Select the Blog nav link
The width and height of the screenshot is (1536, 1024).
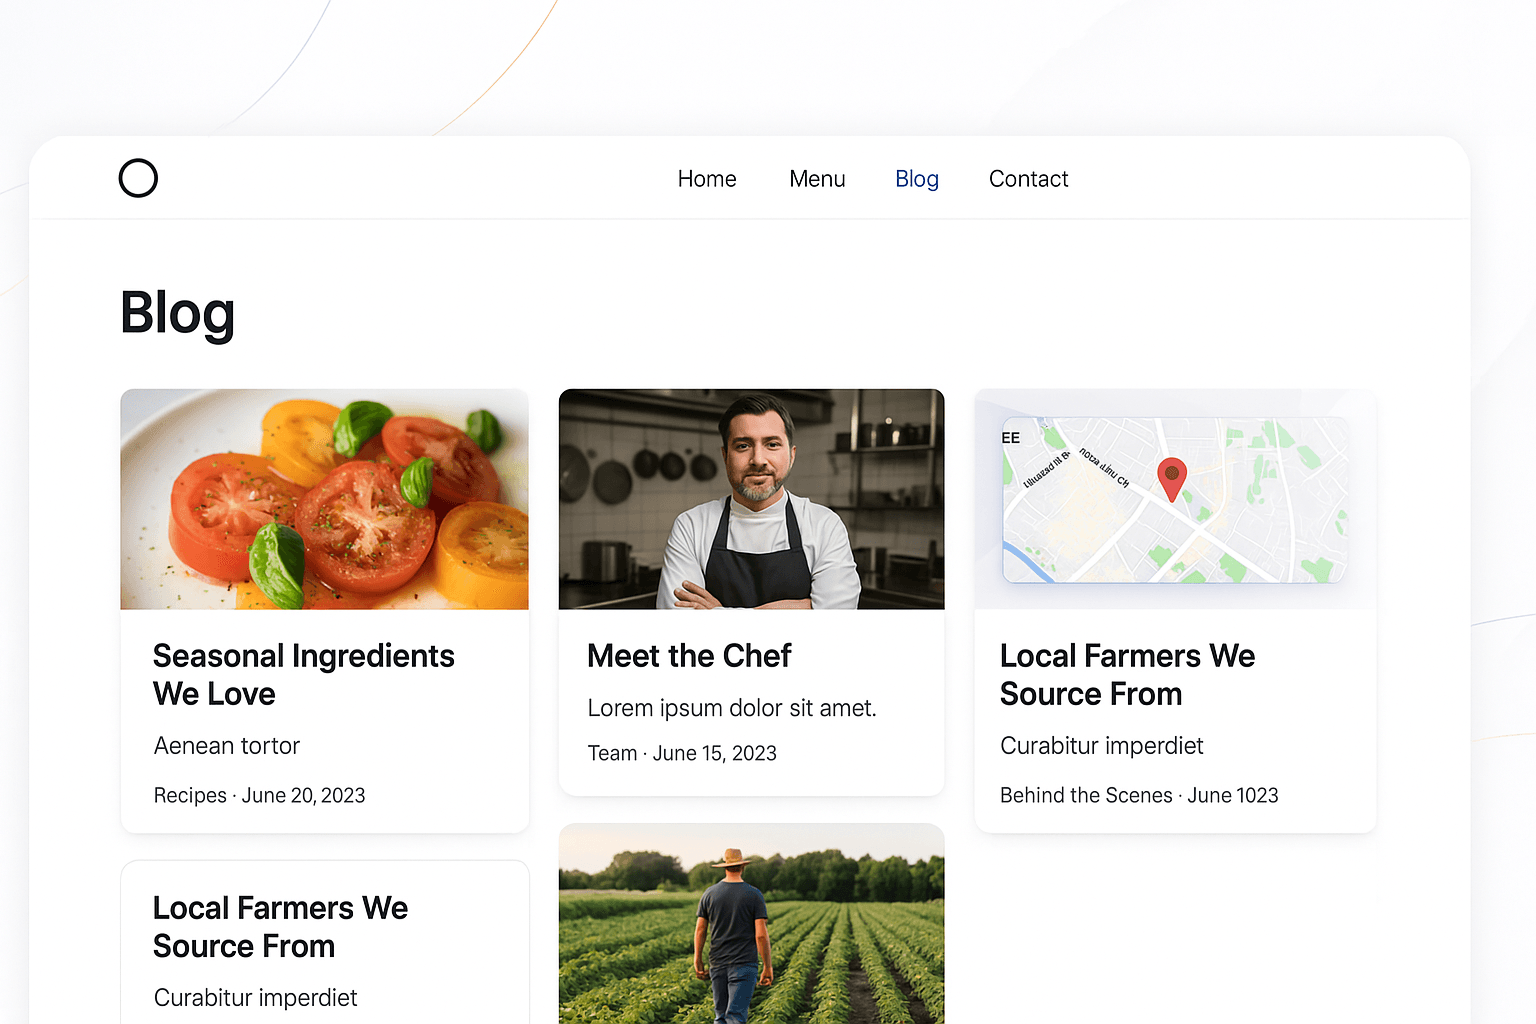coord(917,179)
